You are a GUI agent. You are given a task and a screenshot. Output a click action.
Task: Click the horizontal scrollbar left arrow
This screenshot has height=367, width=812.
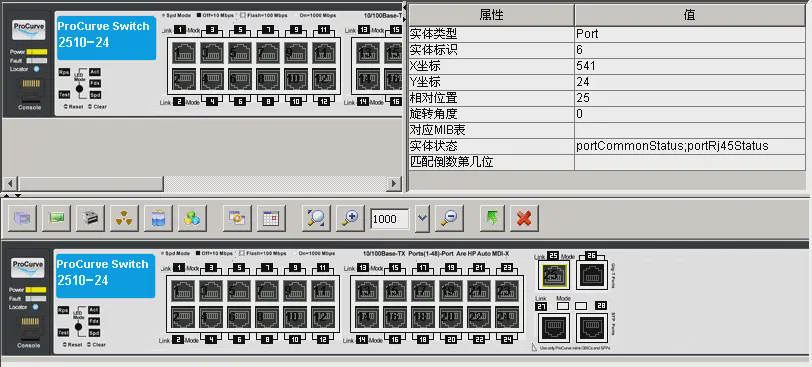(x=10, y=183)
